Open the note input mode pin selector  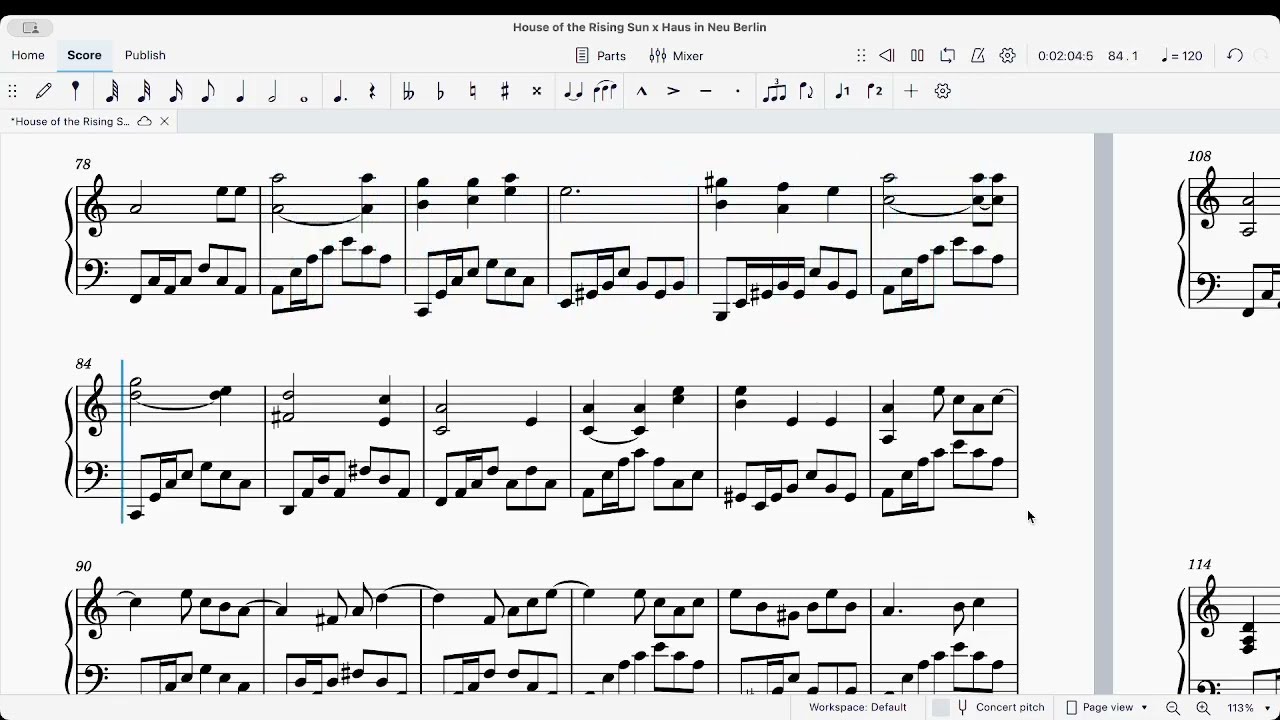pyautogui.click(x=75, y=91)
